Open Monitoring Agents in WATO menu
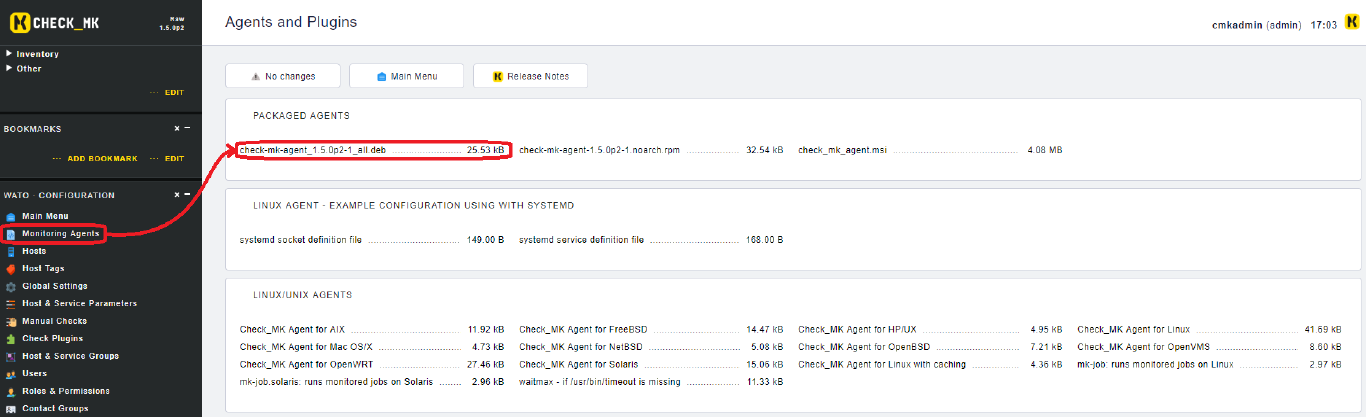Viewport: 1366px width, 417px height. pos(60,234)
